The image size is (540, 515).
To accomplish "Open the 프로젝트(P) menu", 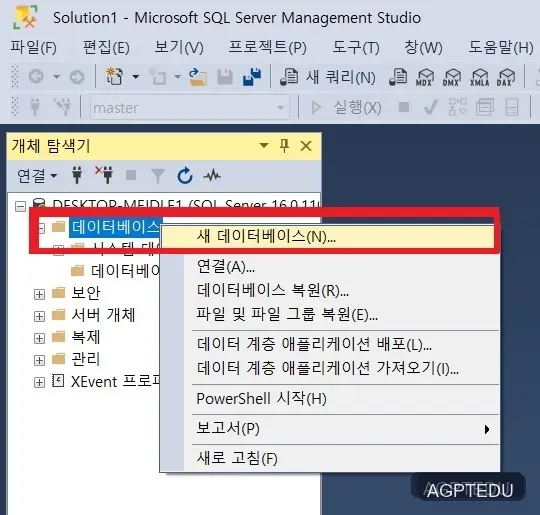I will [268, 47].
